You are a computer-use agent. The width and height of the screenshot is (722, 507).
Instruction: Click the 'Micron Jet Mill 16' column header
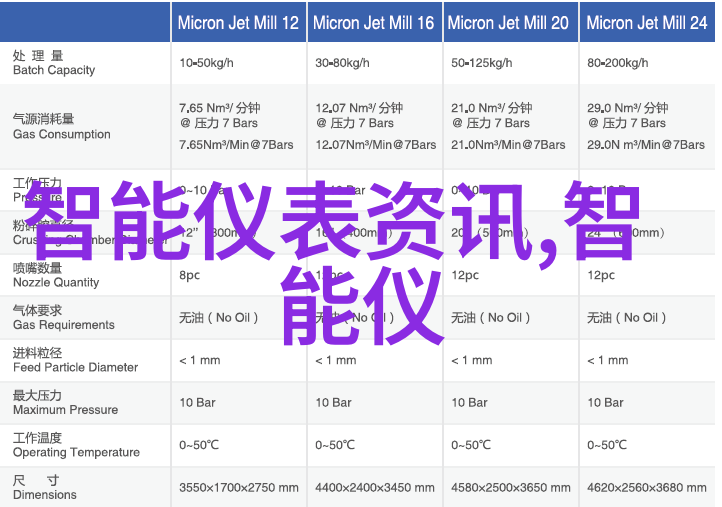(x=373, y=23)
